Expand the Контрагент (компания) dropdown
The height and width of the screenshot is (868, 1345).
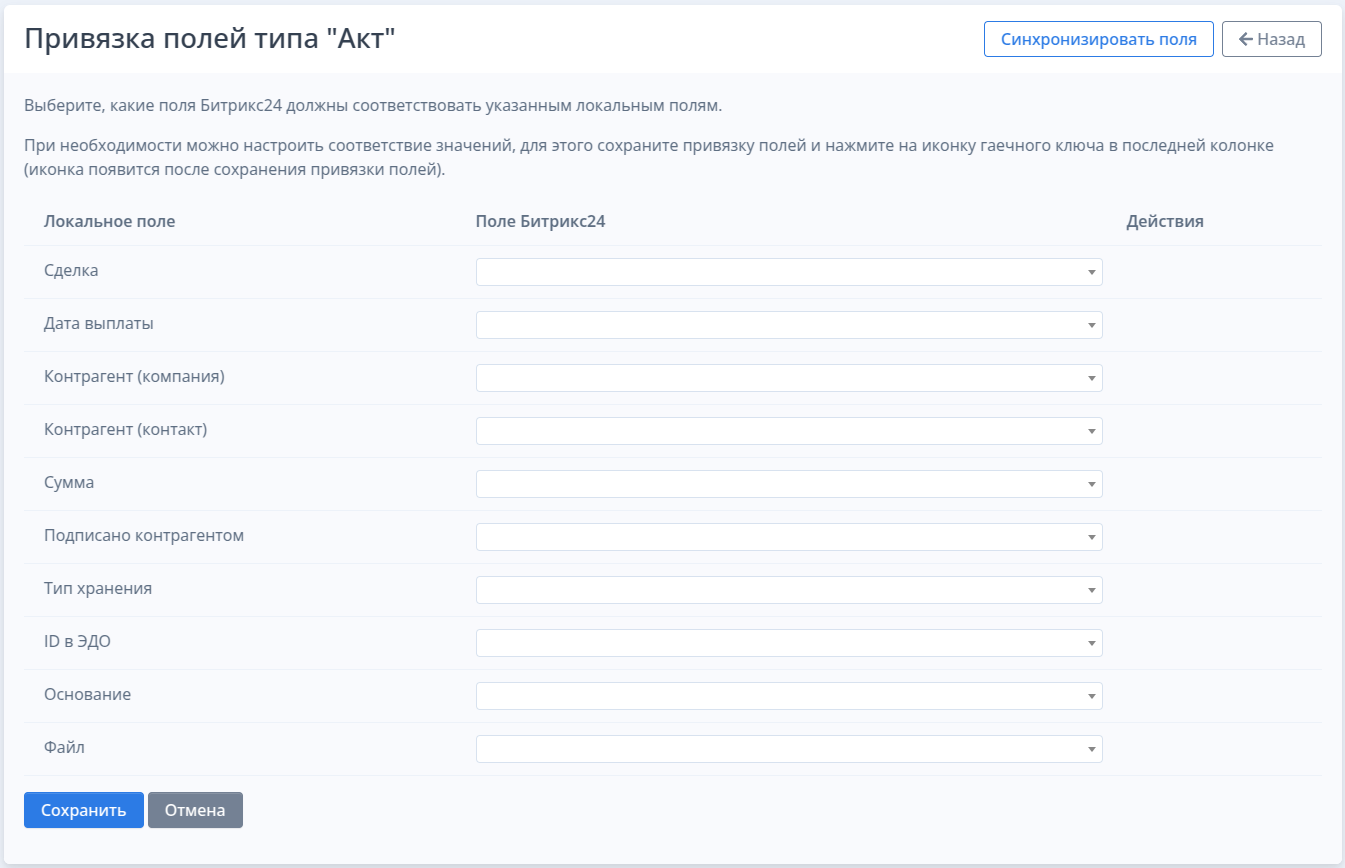pos(789,378)
